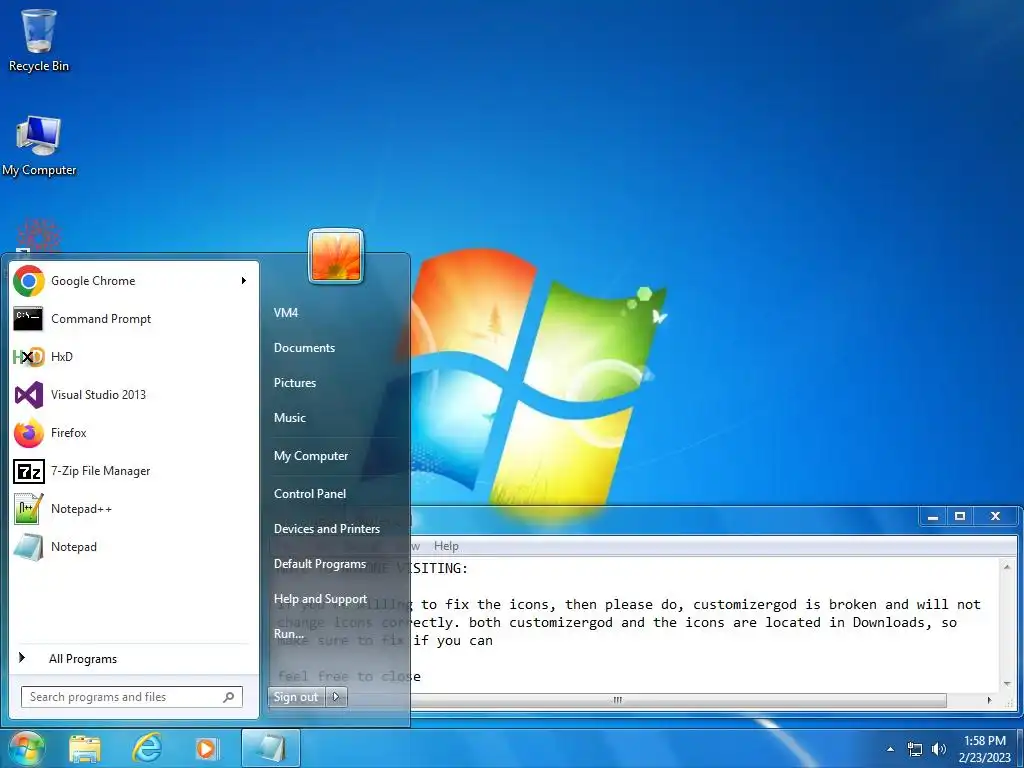This screenshot has width=1024, height=768.
Task: Minimize the Notepad window
Action: pyautogui.click(x=933, y=517)
